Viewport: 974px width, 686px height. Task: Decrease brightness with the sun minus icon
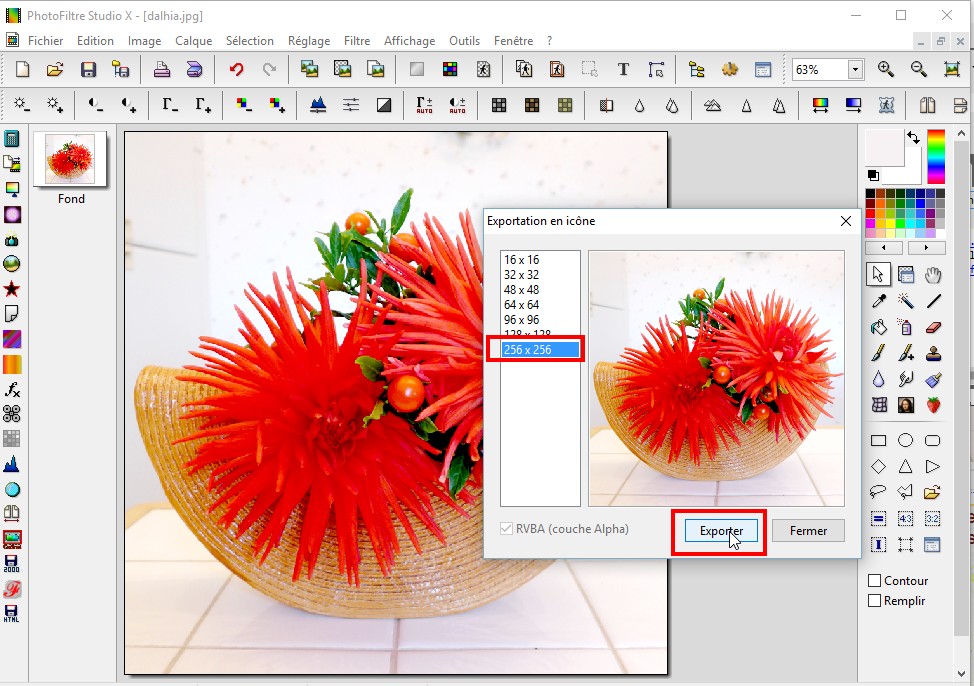coord(22,105)
